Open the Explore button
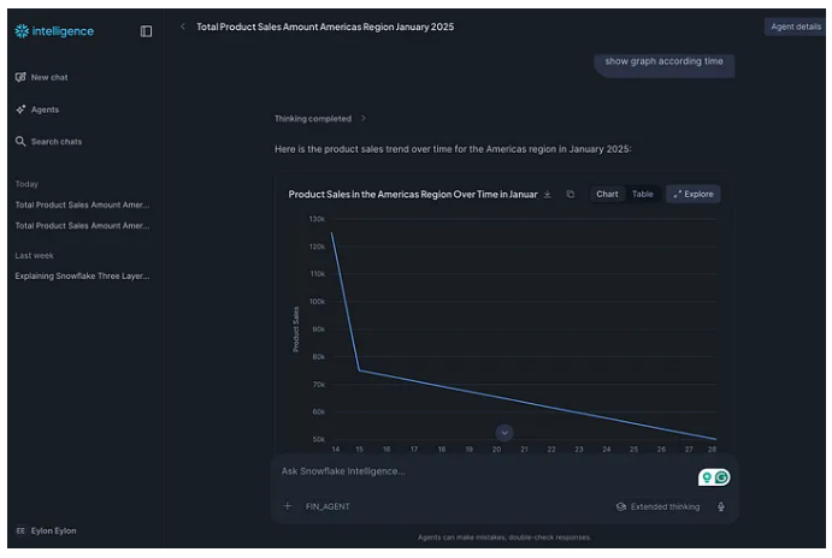 (693, 194)
